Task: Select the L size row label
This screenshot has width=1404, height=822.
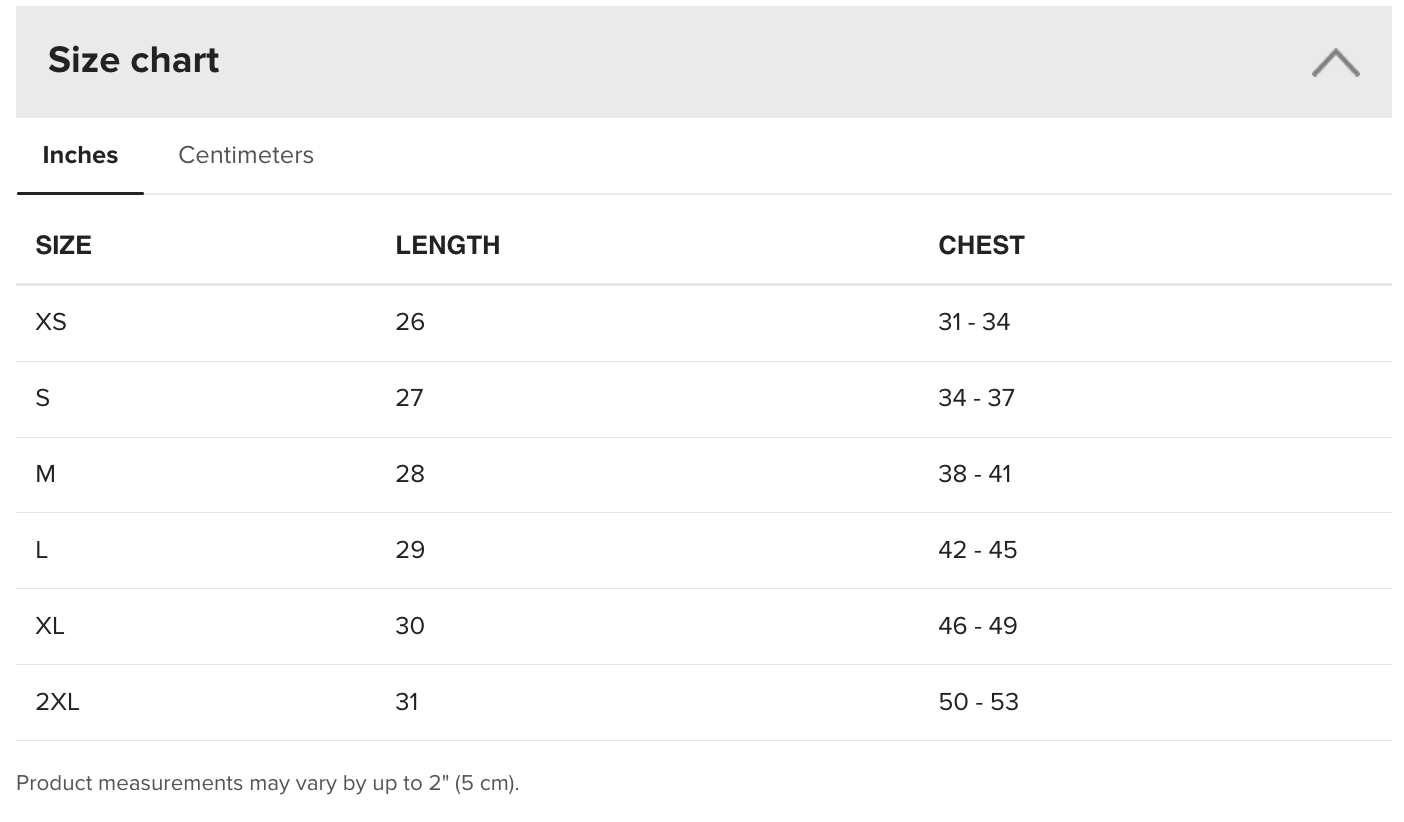Action: [41, 550]
